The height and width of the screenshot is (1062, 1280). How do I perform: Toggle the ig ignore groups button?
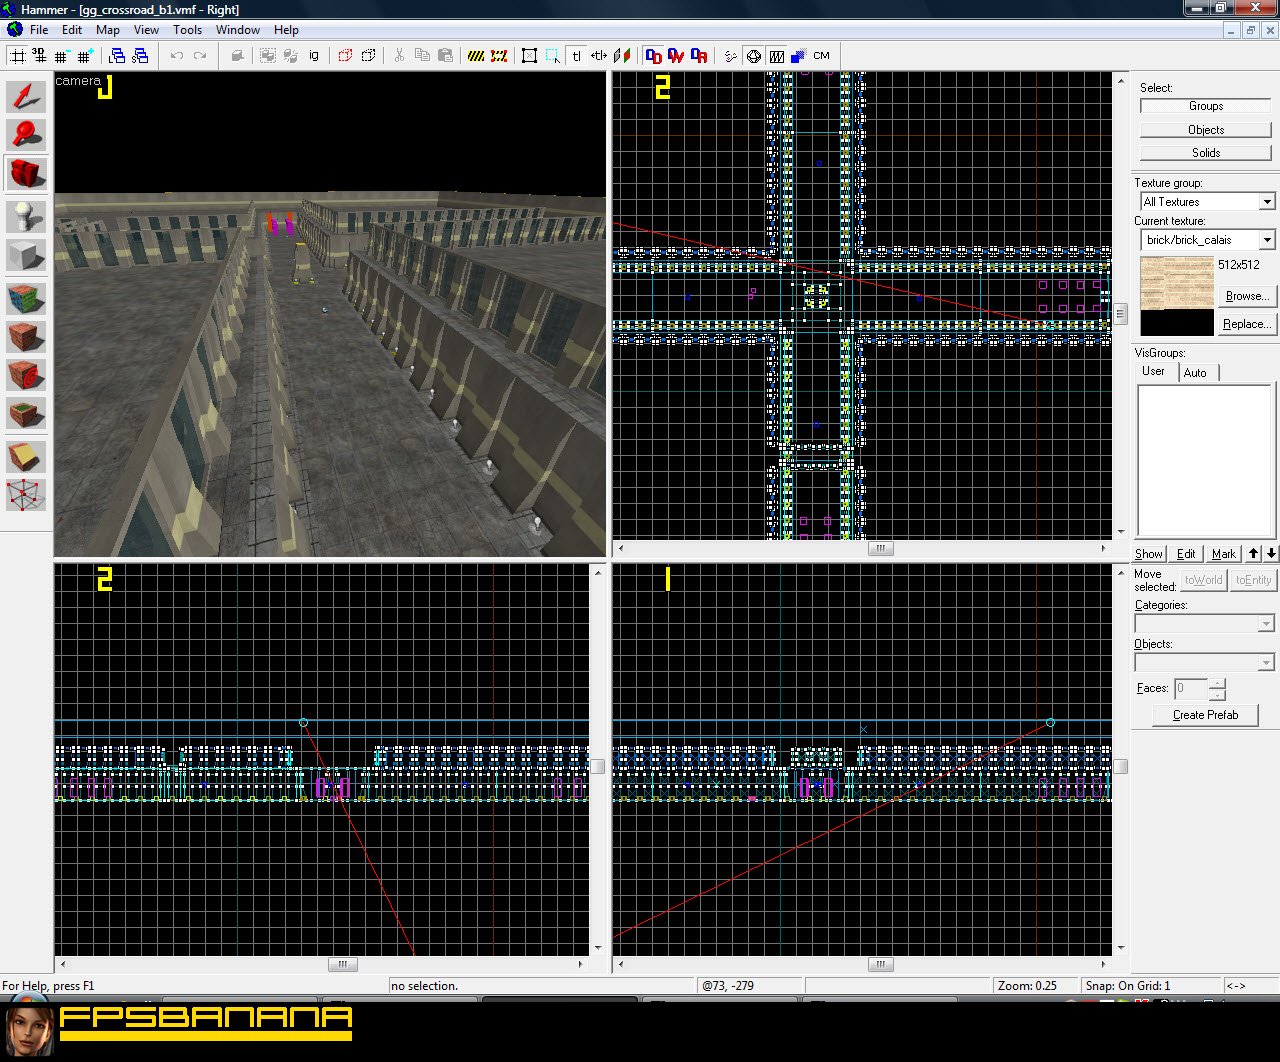[x=314, y=56]
